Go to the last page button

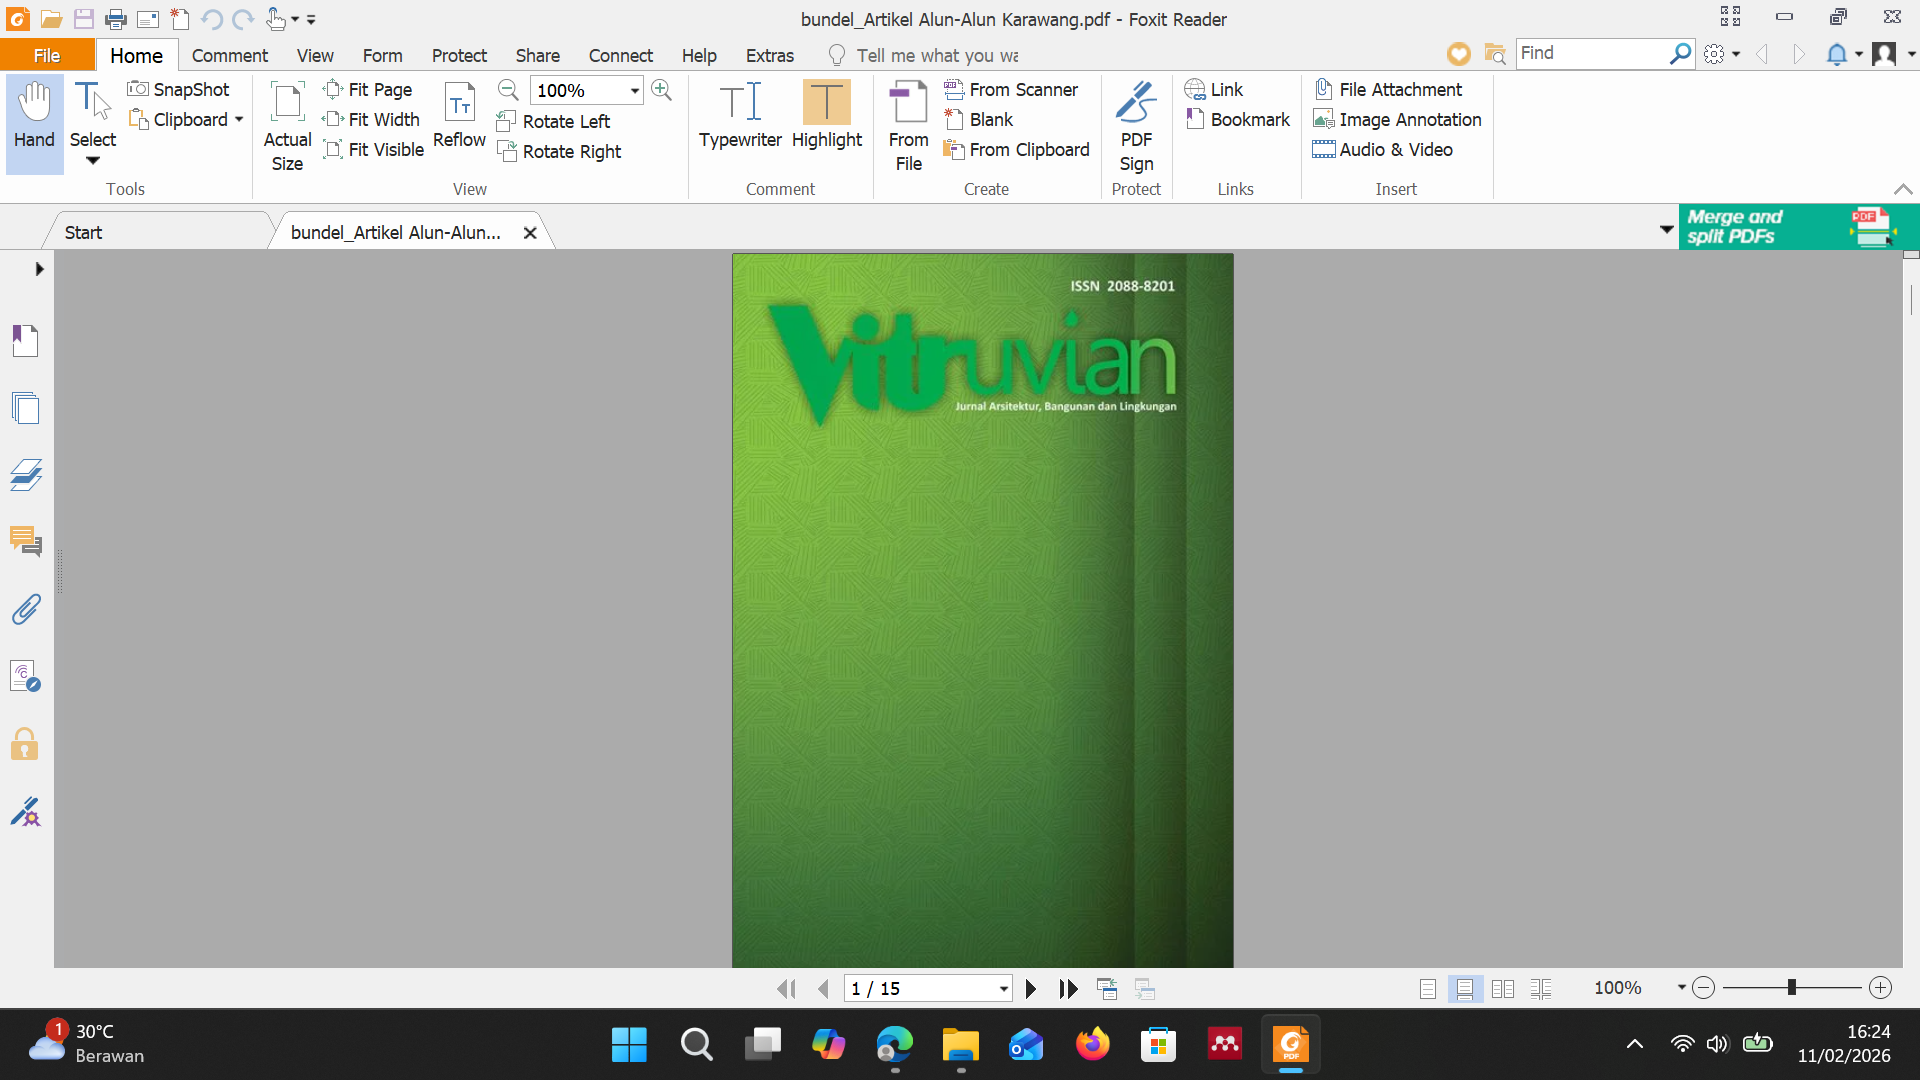tap(1068, 989)
